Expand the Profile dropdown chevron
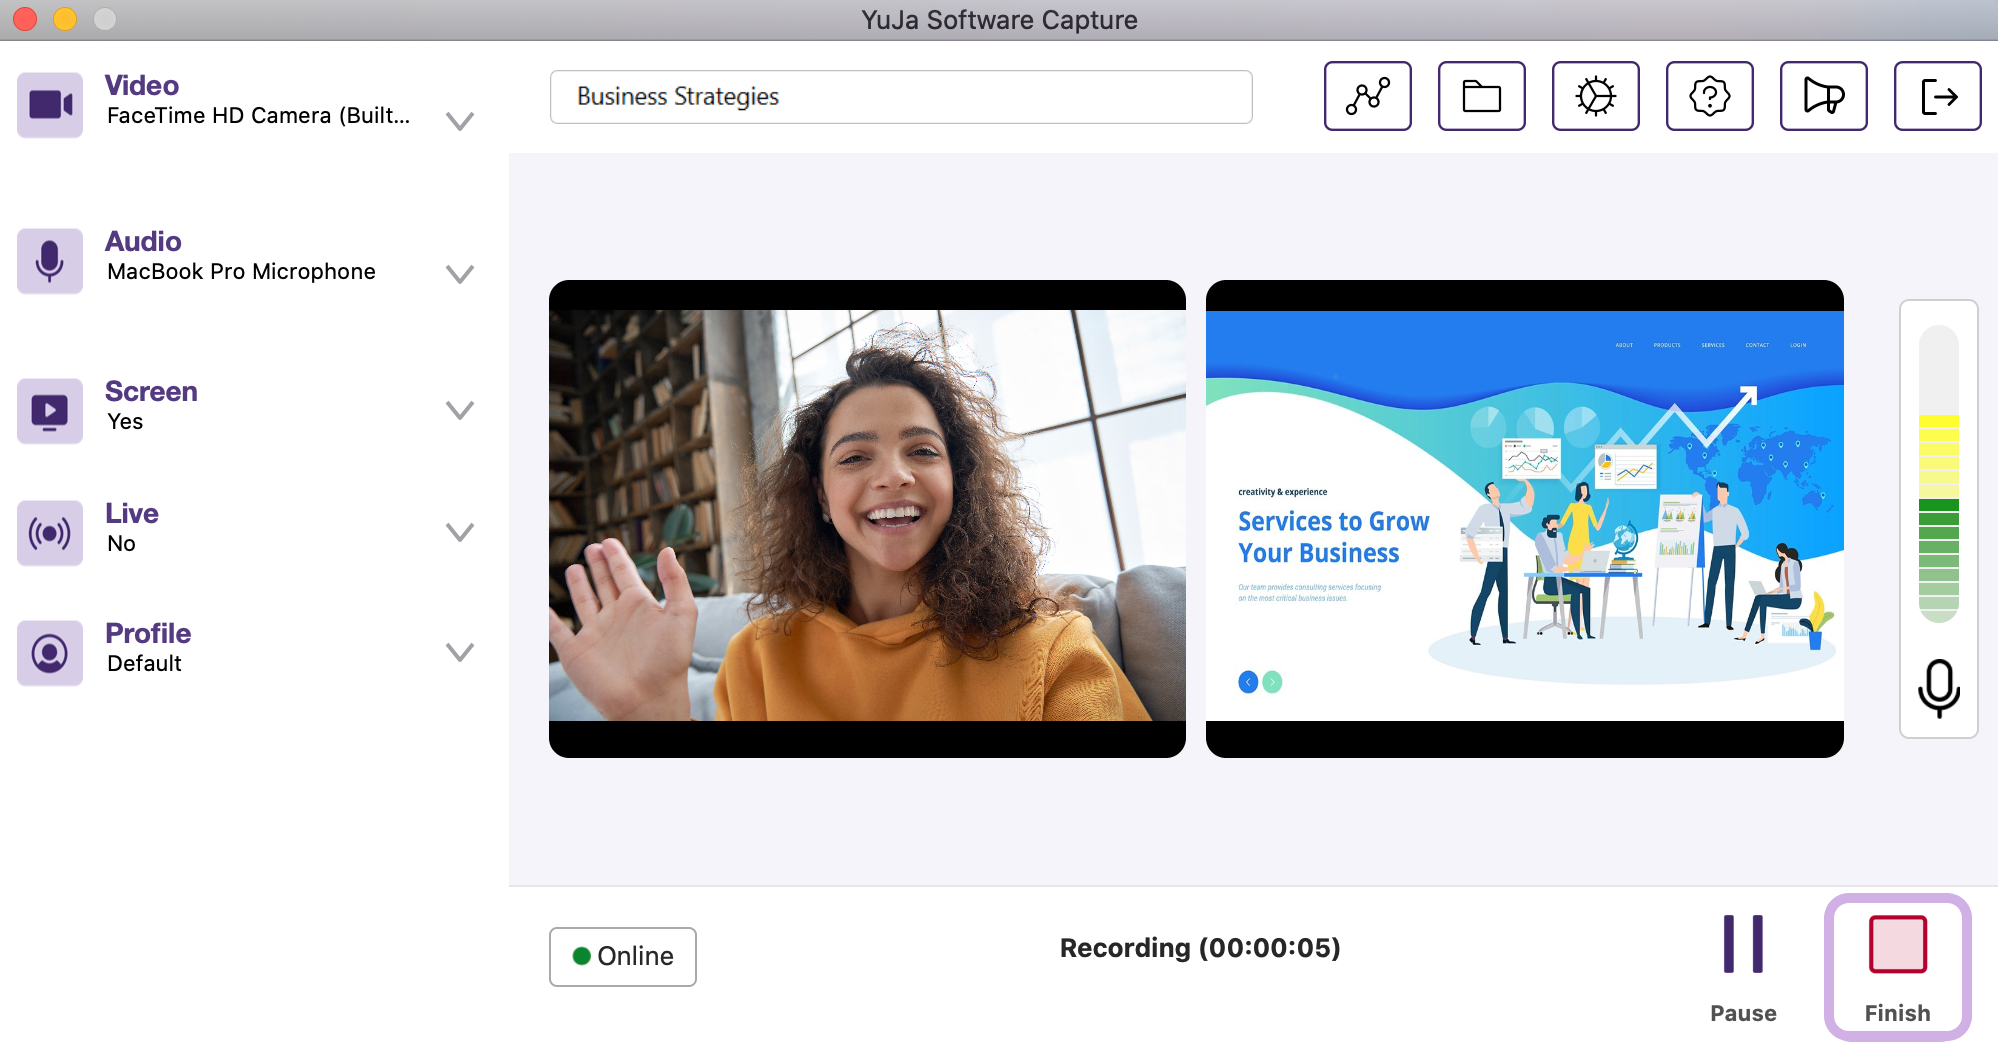Viewport: 1998px width, 1042px height. pos(459,652)
